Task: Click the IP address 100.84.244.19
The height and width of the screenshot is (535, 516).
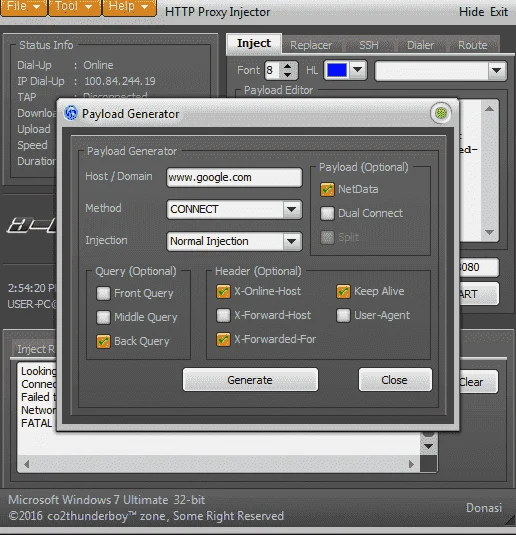Action: pos(119,81)
